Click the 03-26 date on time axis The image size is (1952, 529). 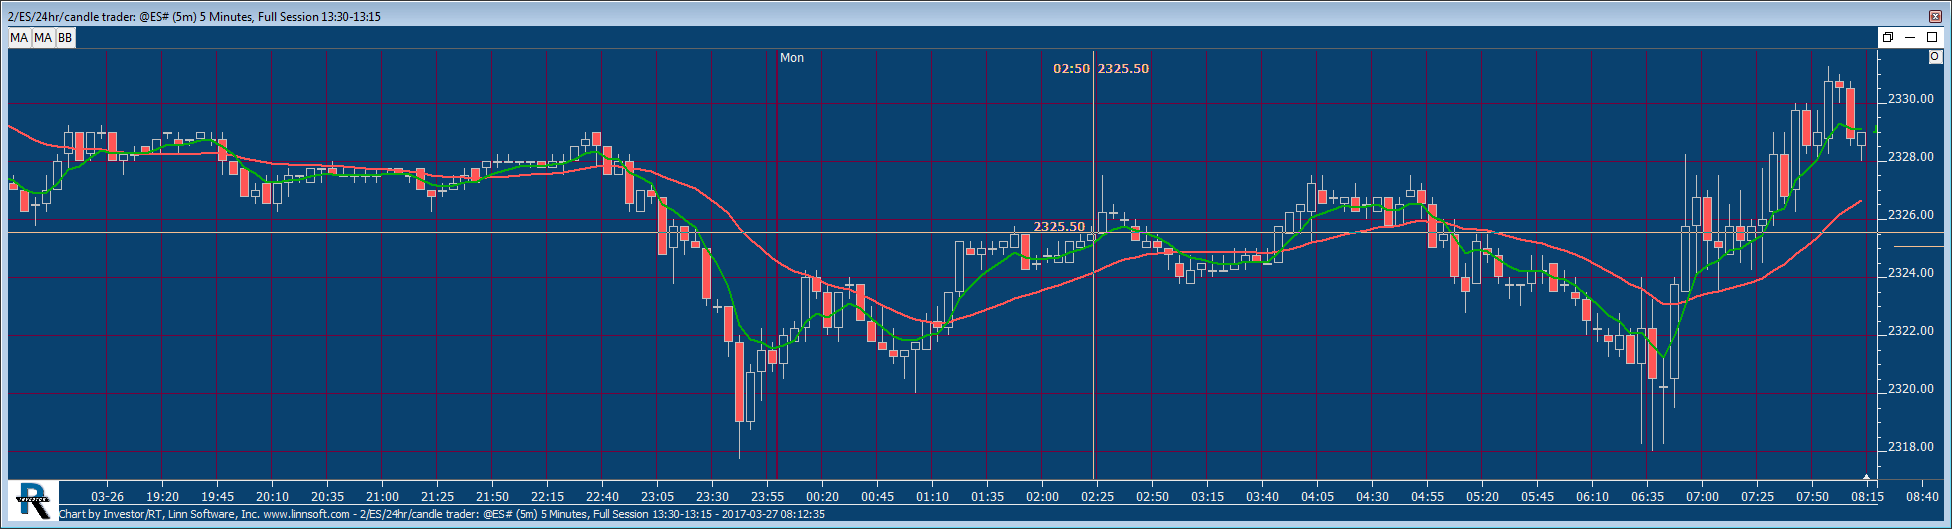pyautogui.click(x=107, y=496)
